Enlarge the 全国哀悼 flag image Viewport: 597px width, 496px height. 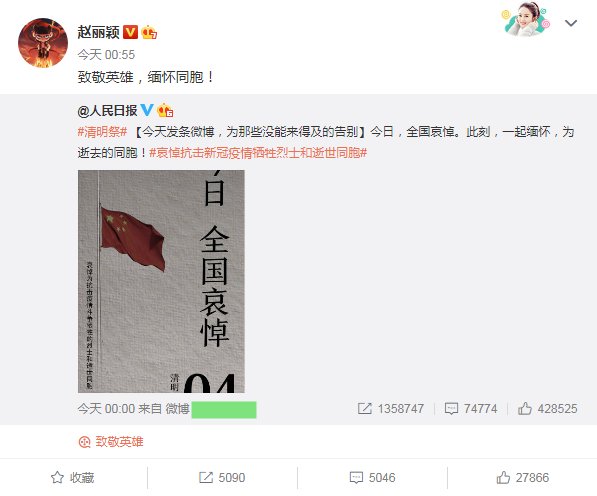[x=161, y=281]
